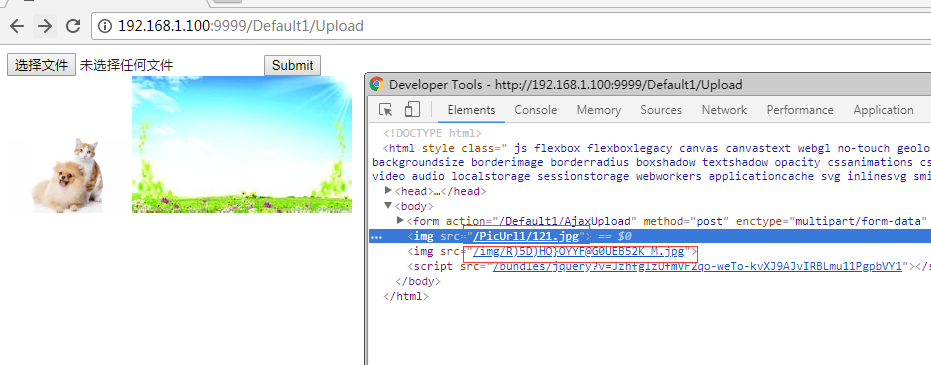Viewport: 931px width, 365px height.
Task: Show site info with the address bar icon
Action: coord(104,26)
